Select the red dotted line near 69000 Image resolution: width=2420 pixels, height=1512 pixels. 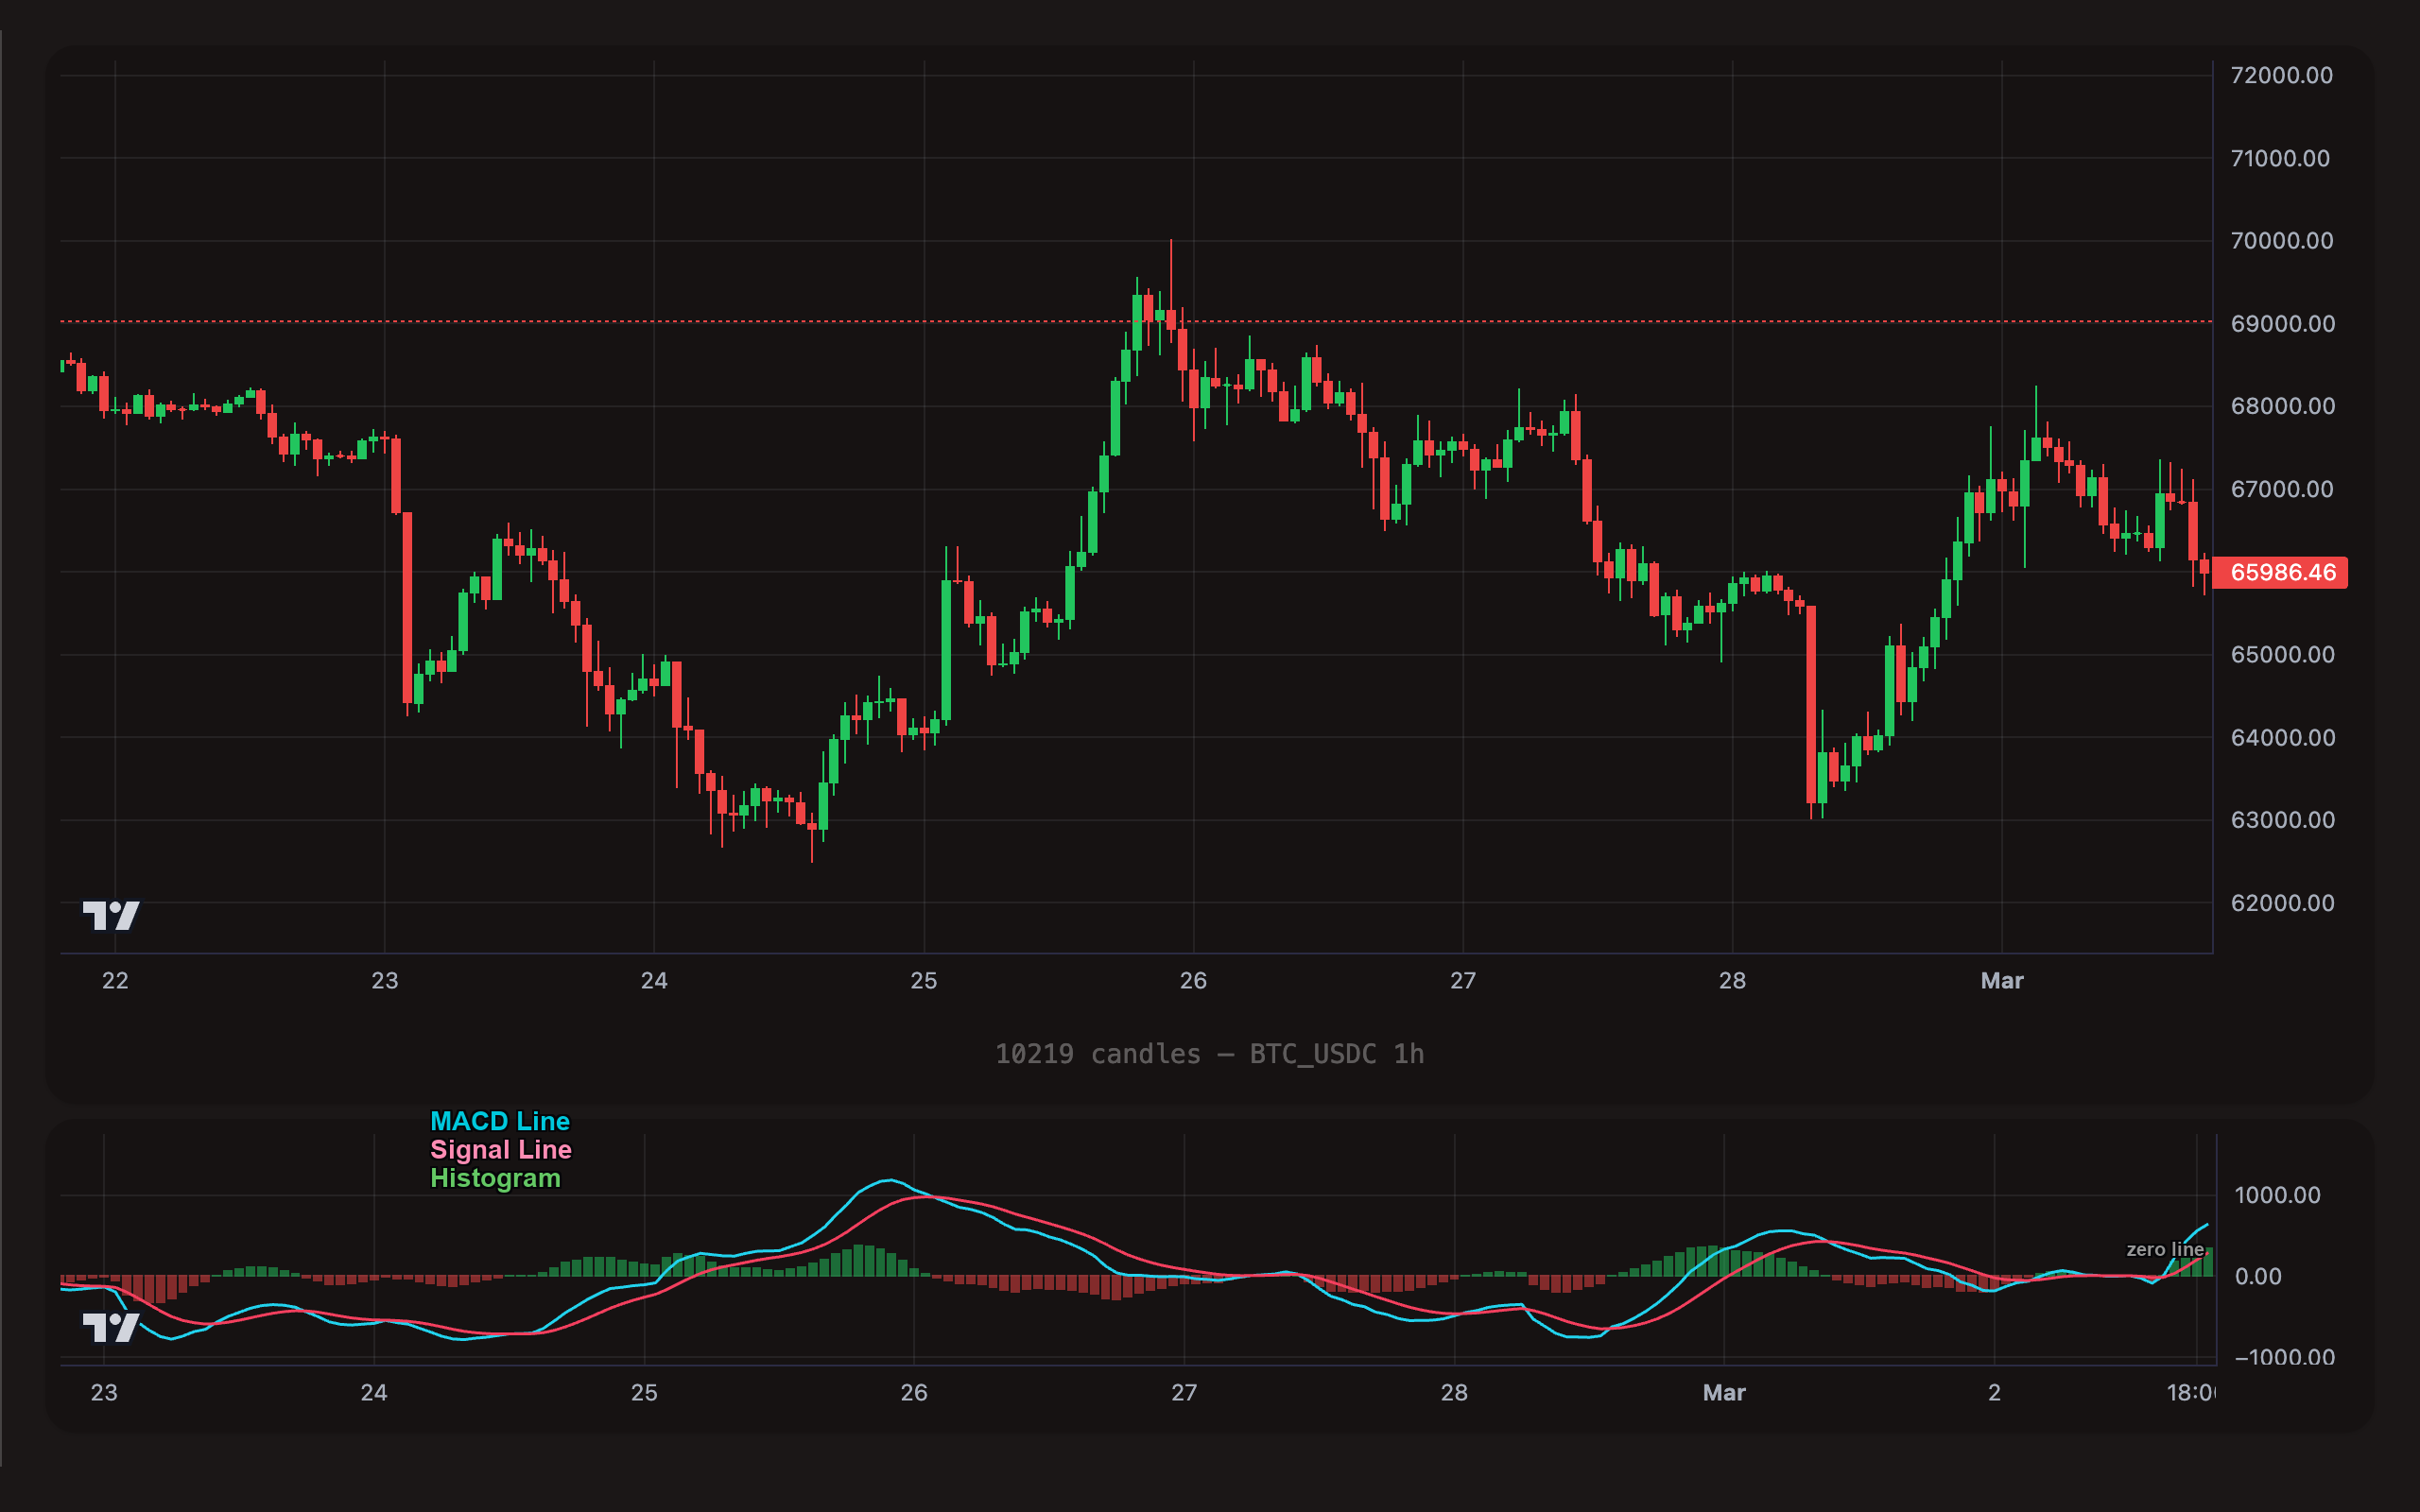pyautogui.click(x=700, y=322)
